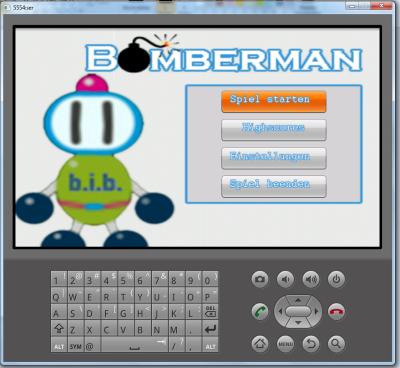This screenshot has height=368, width=400.
Task: Open the Highscores menu button
Action: [273, 130]
